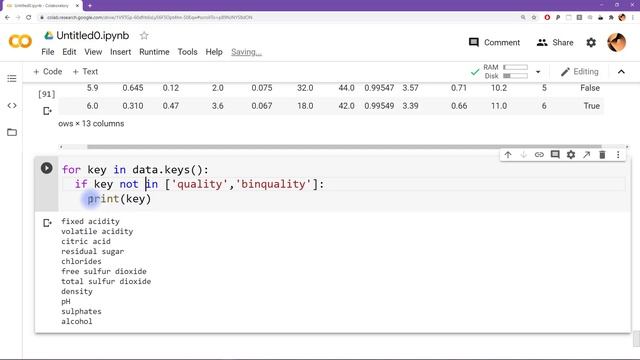Click the Share button
Viewport: 640px width, 360px height.
pyautogui.click(x=555, y=42)
